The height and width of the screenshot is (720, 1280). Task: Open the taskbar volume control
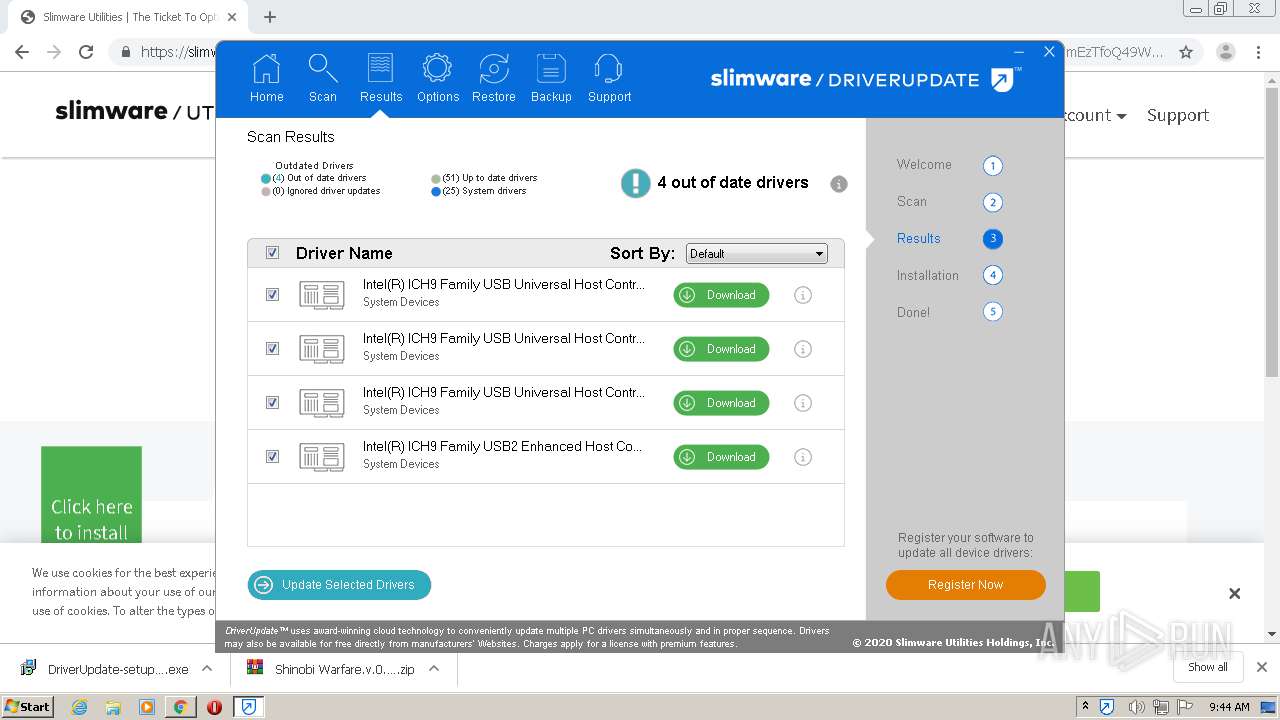coord(1136,707)
